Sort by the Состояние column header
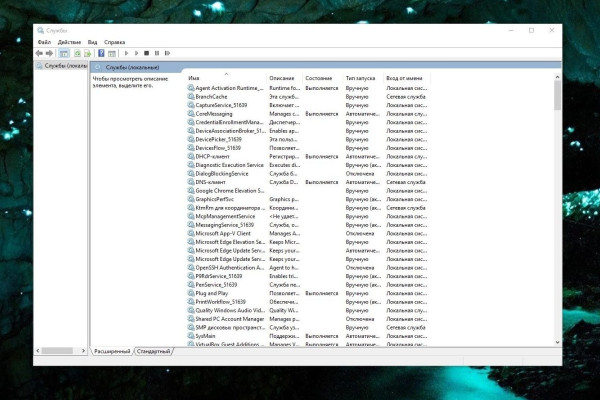Image resolution: width=600 pixels, height=400 pixels. coord(323,78)
